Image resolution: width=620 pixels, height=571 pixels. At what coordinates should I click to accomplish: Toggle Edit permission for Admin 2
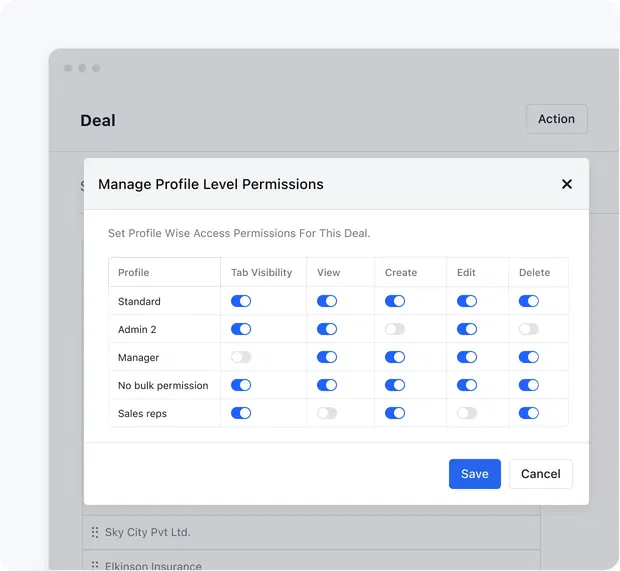coord(467,329)
